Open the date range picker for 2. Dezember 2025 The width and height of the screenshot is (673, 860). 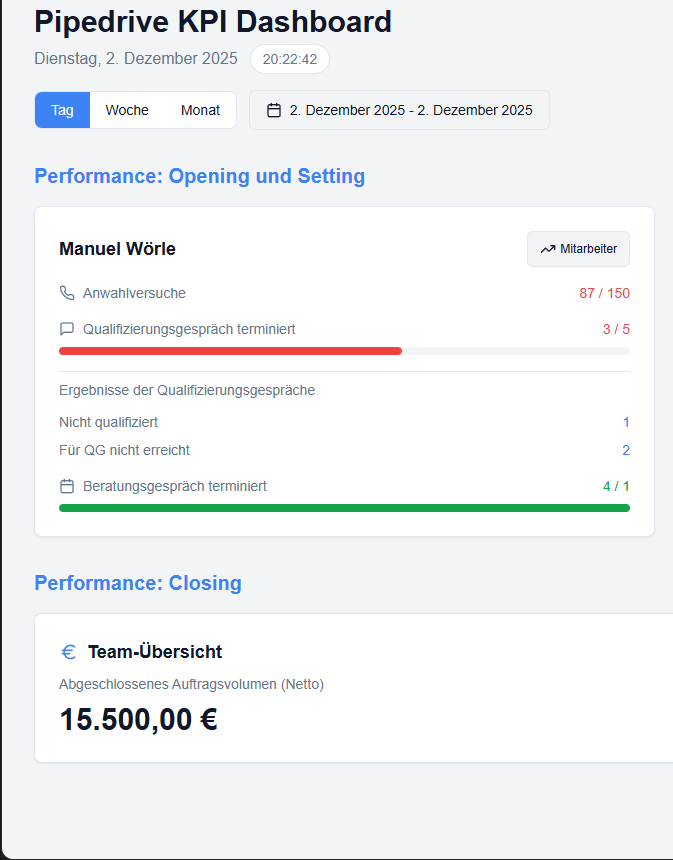(x=398, y=110)
